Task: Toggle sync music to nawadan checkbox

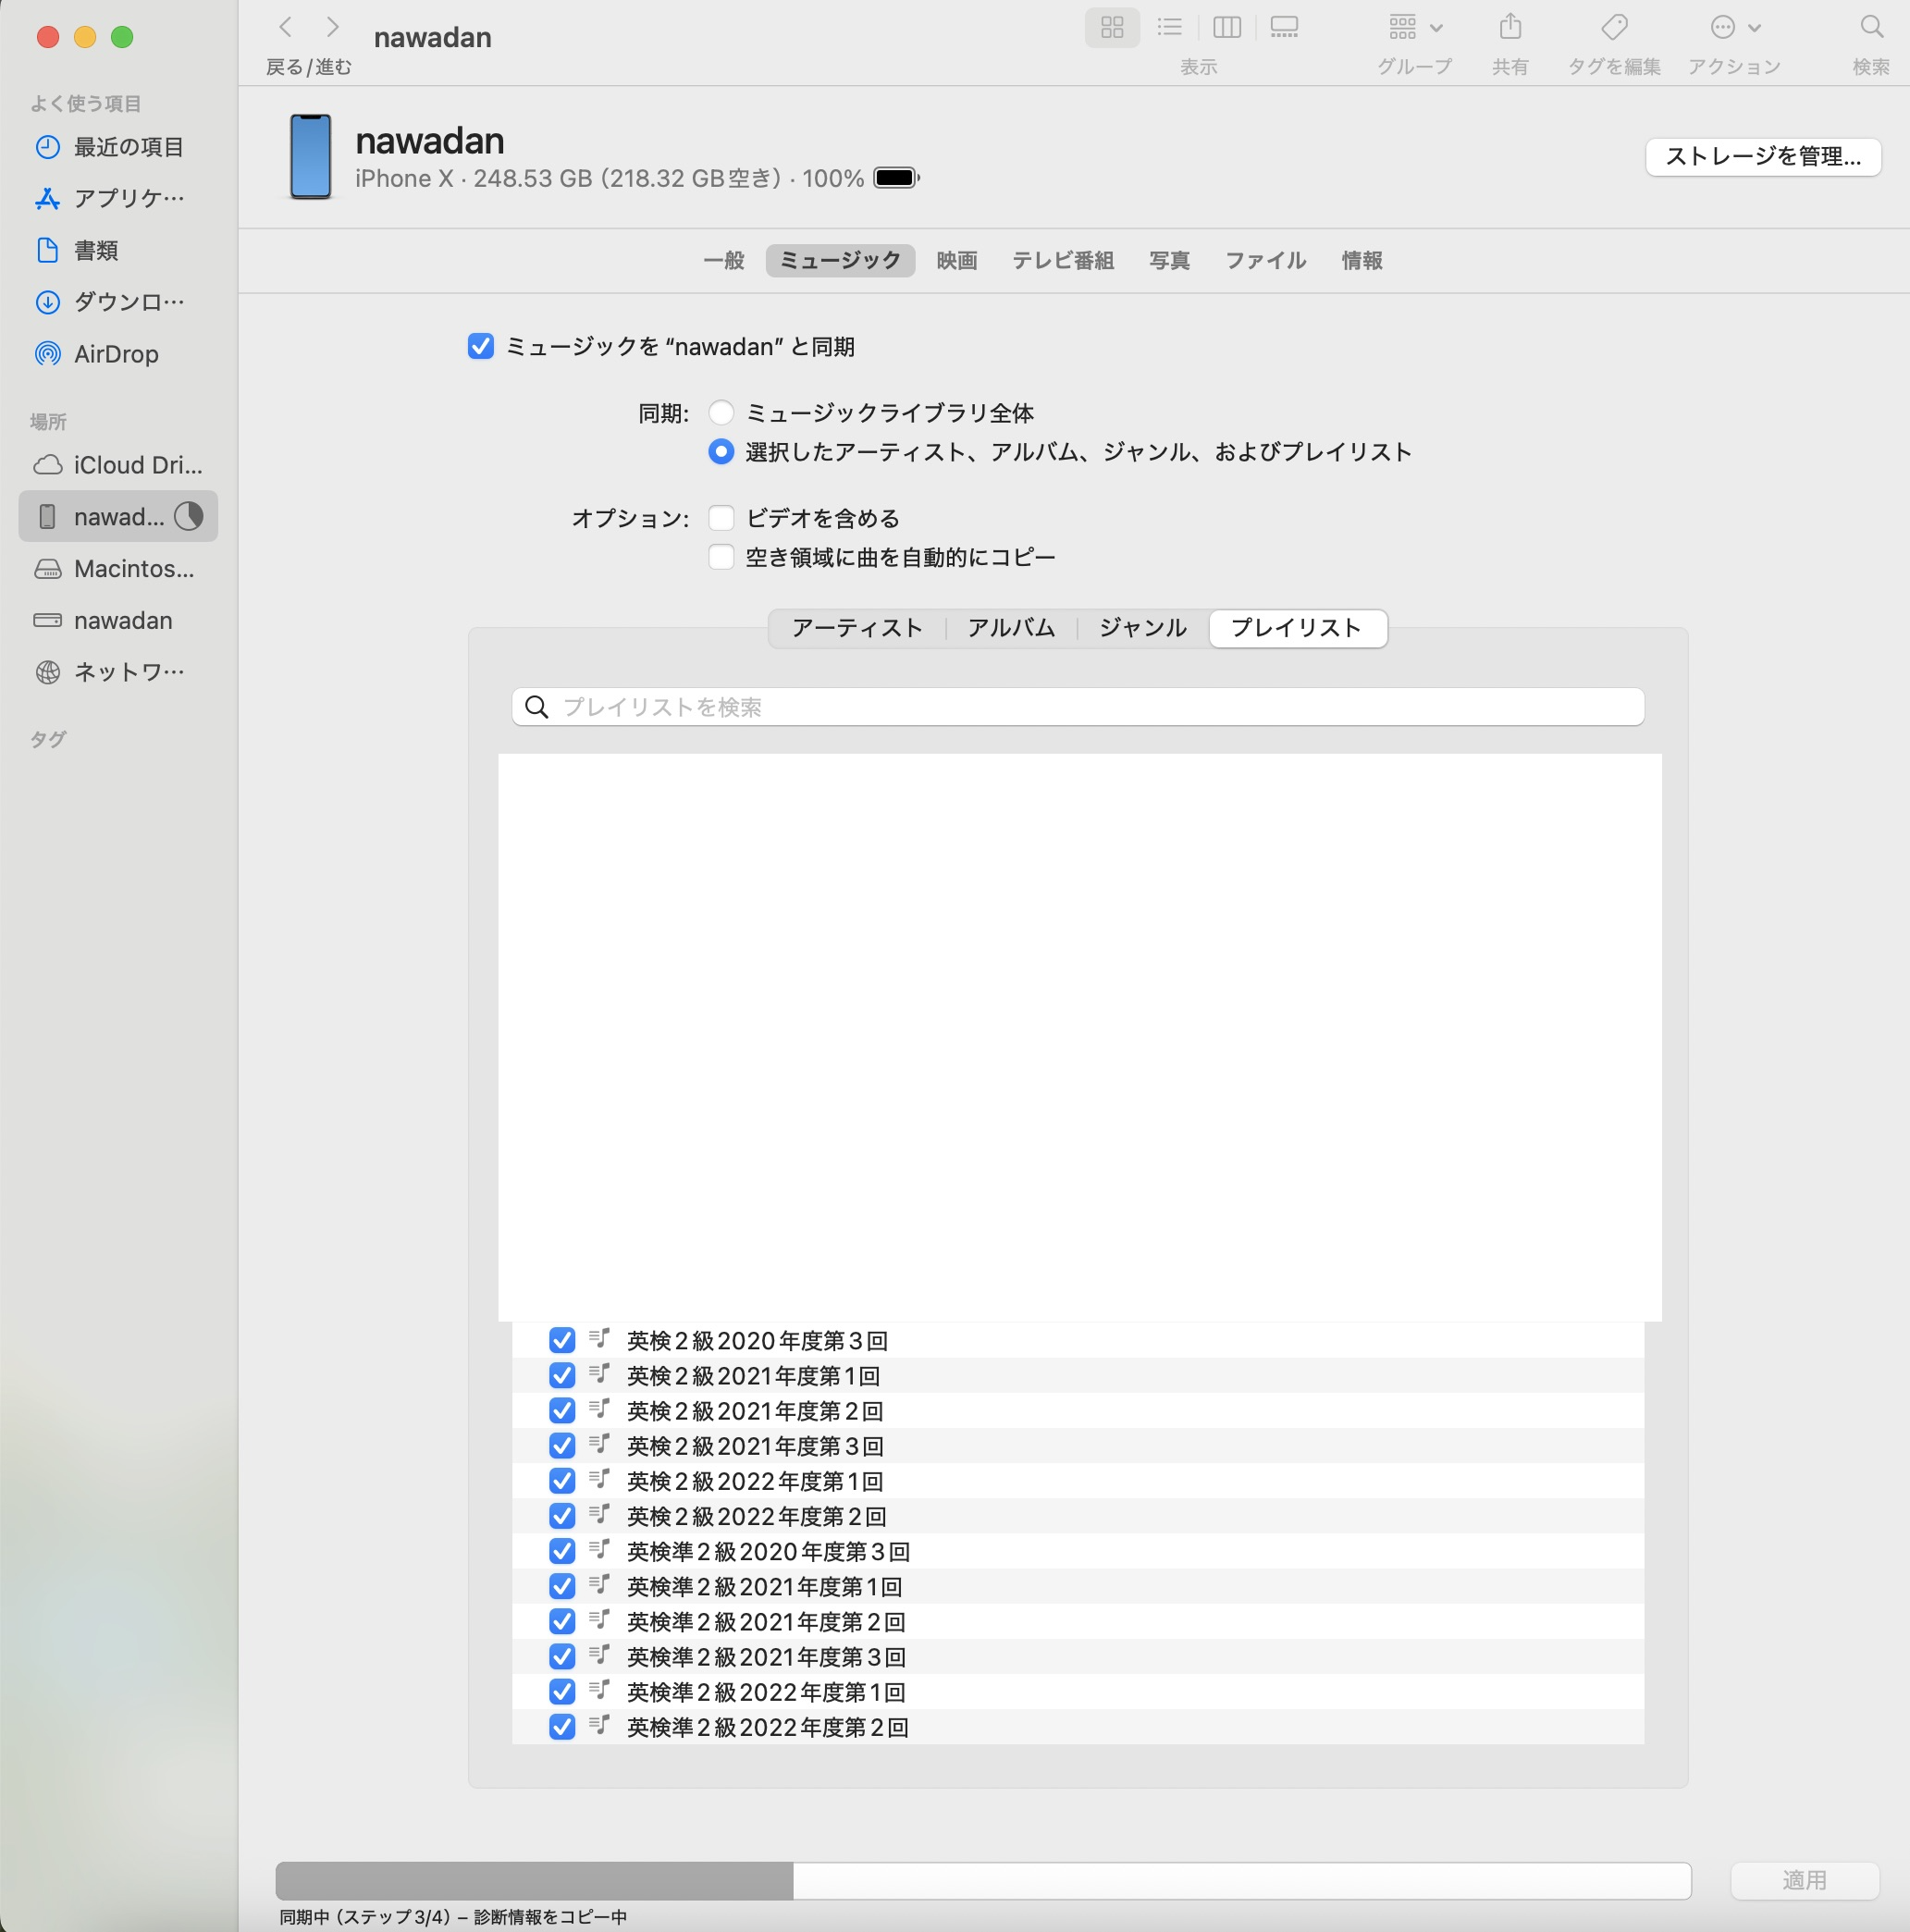Action: coord(481,347)
